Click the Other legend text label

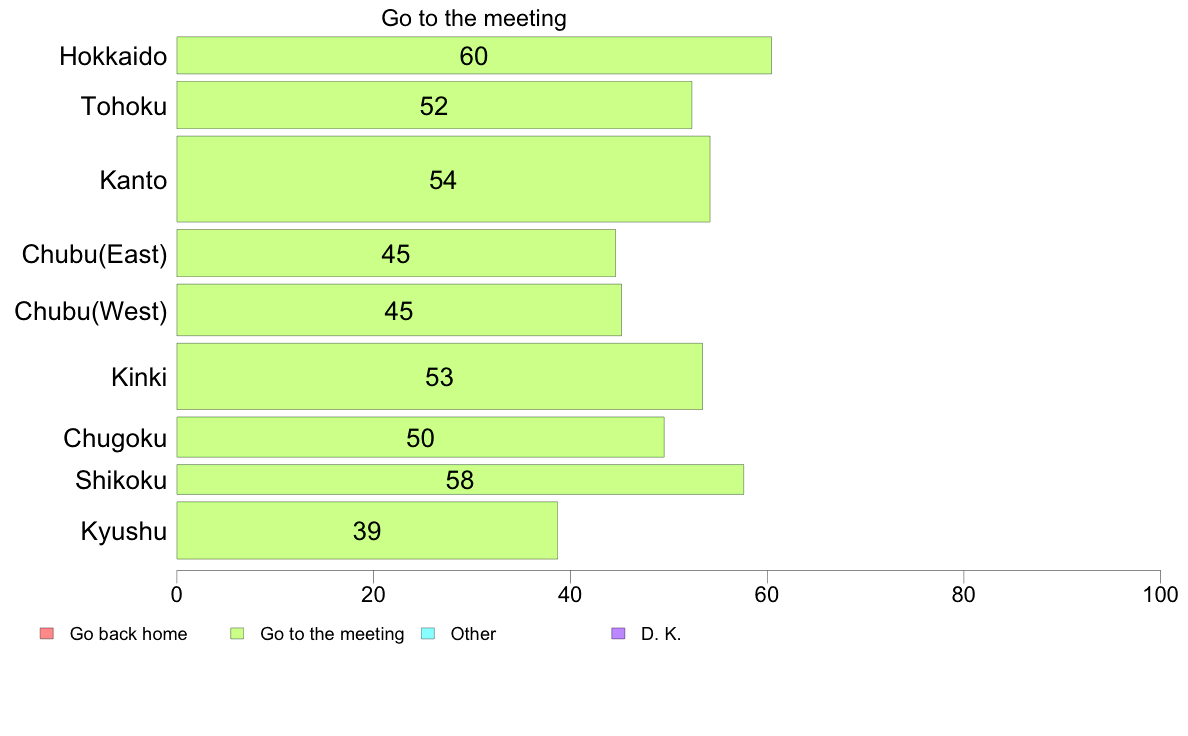pyautogui.click(x=473, y=634)
